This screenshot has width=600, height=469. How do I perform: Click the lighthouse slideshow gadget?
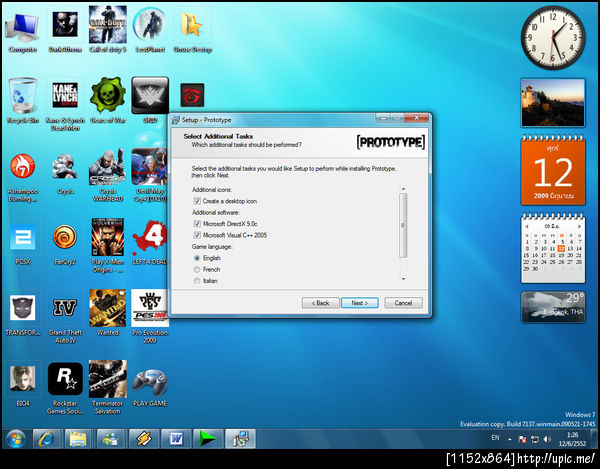[553, 103]
